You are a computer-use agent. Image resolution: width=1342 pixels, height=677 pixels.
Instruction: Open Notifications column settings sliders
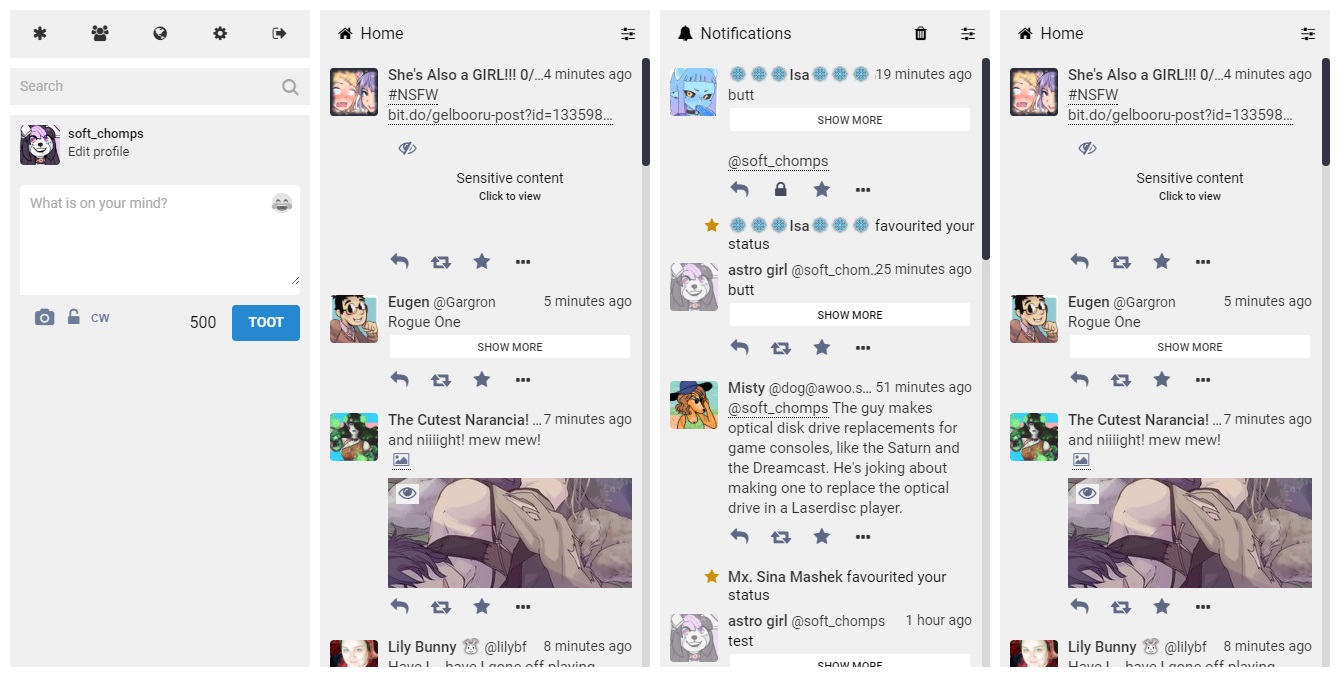pyautogui.click(x=968, y=33)
